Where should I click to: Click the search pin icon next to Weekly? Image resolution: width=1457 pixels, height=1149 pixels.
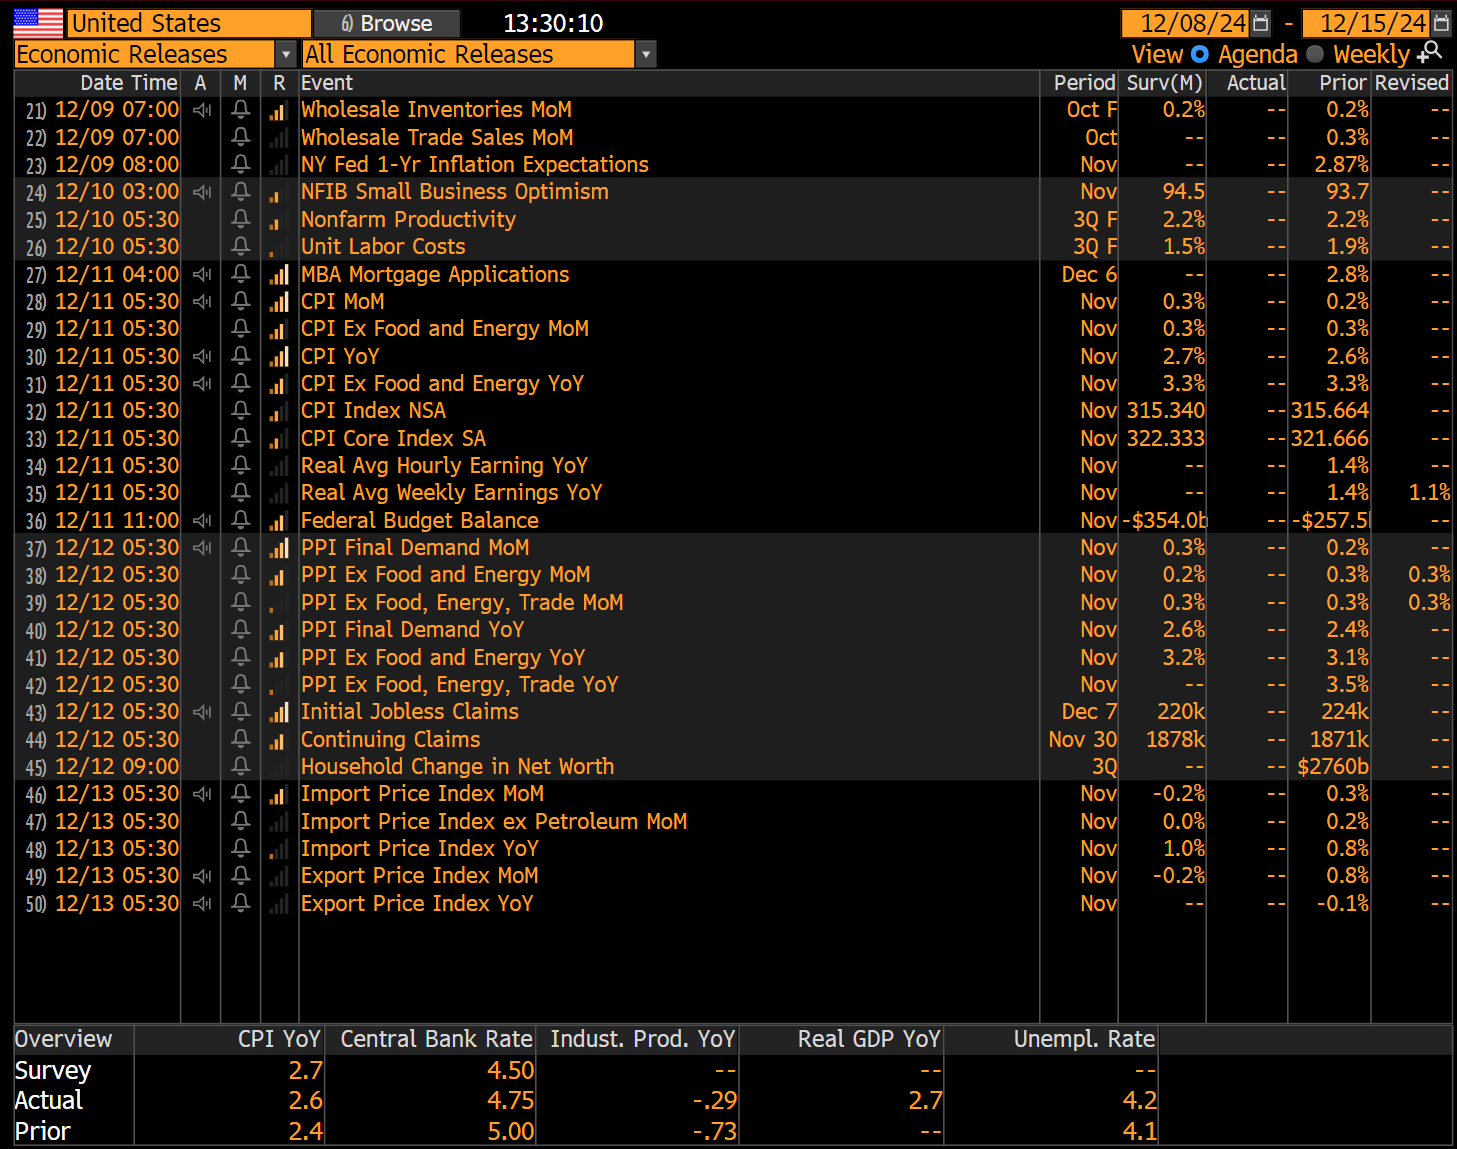point(1432,53)
